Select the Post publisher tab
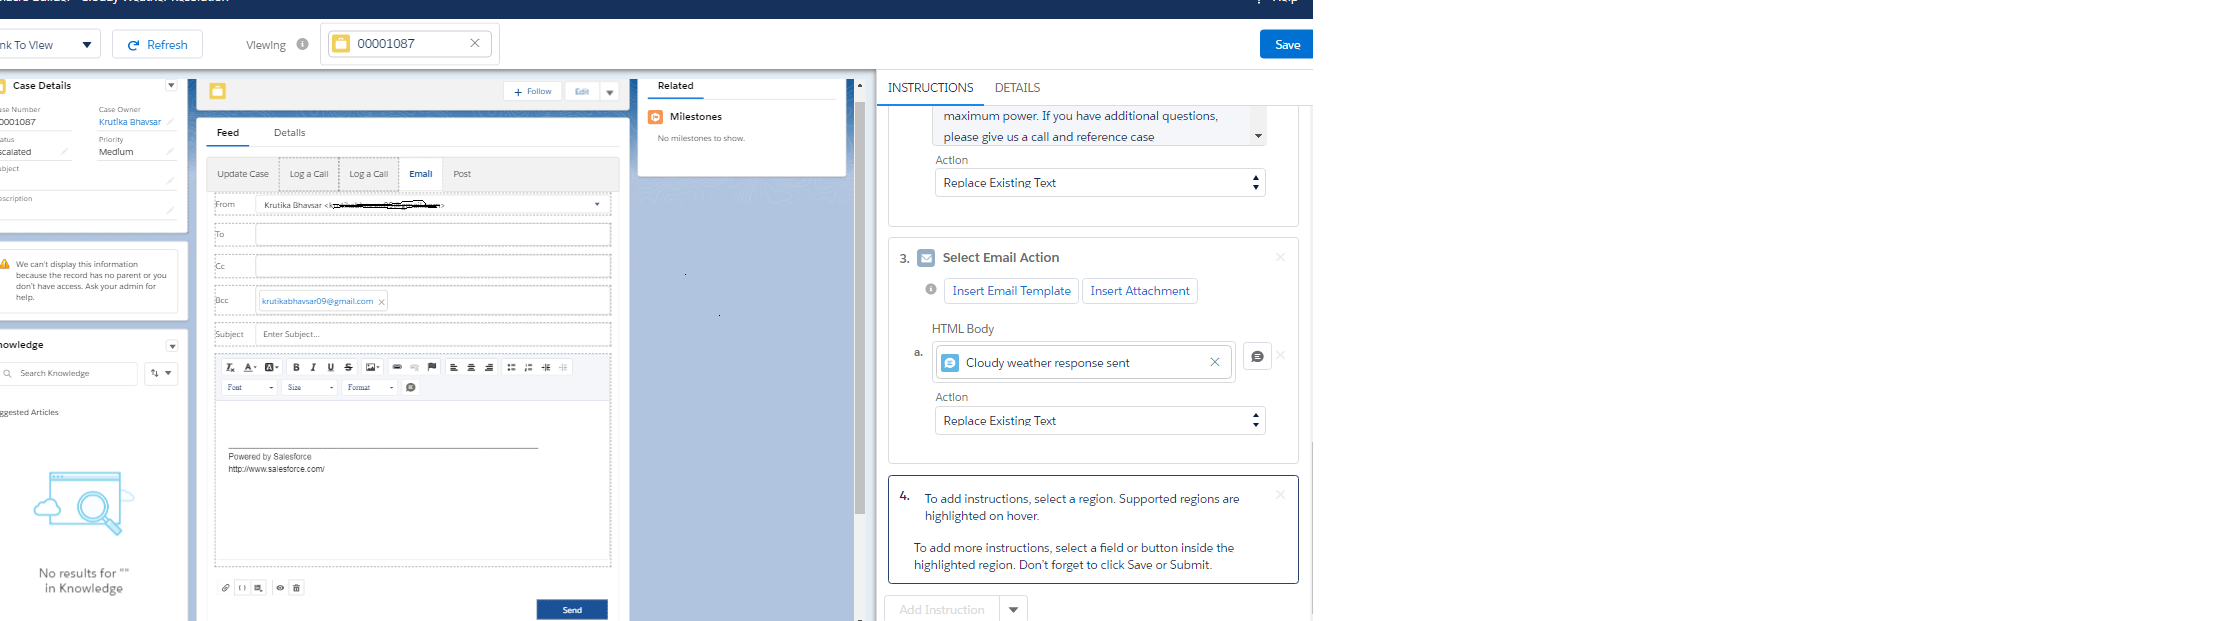2216x621 pixels. point(462,174)
